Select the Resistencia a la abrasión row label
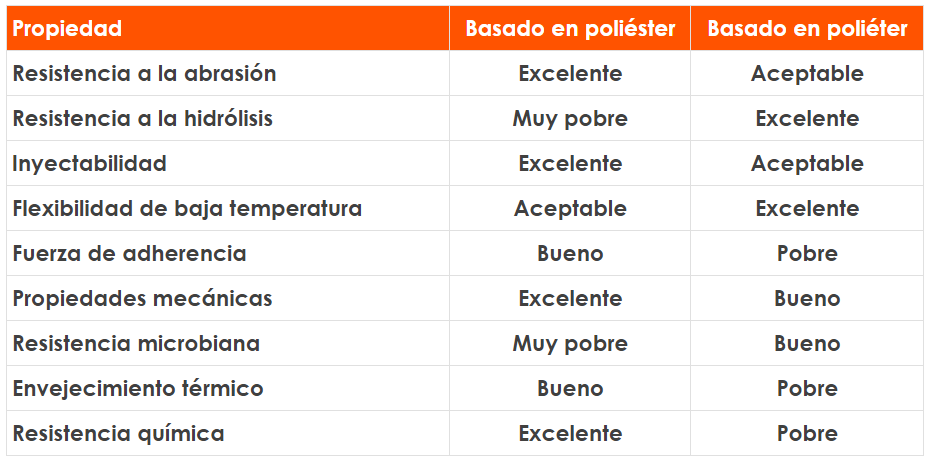The width and height of the screenshot is (934, 459). click(x=144, y=74)
